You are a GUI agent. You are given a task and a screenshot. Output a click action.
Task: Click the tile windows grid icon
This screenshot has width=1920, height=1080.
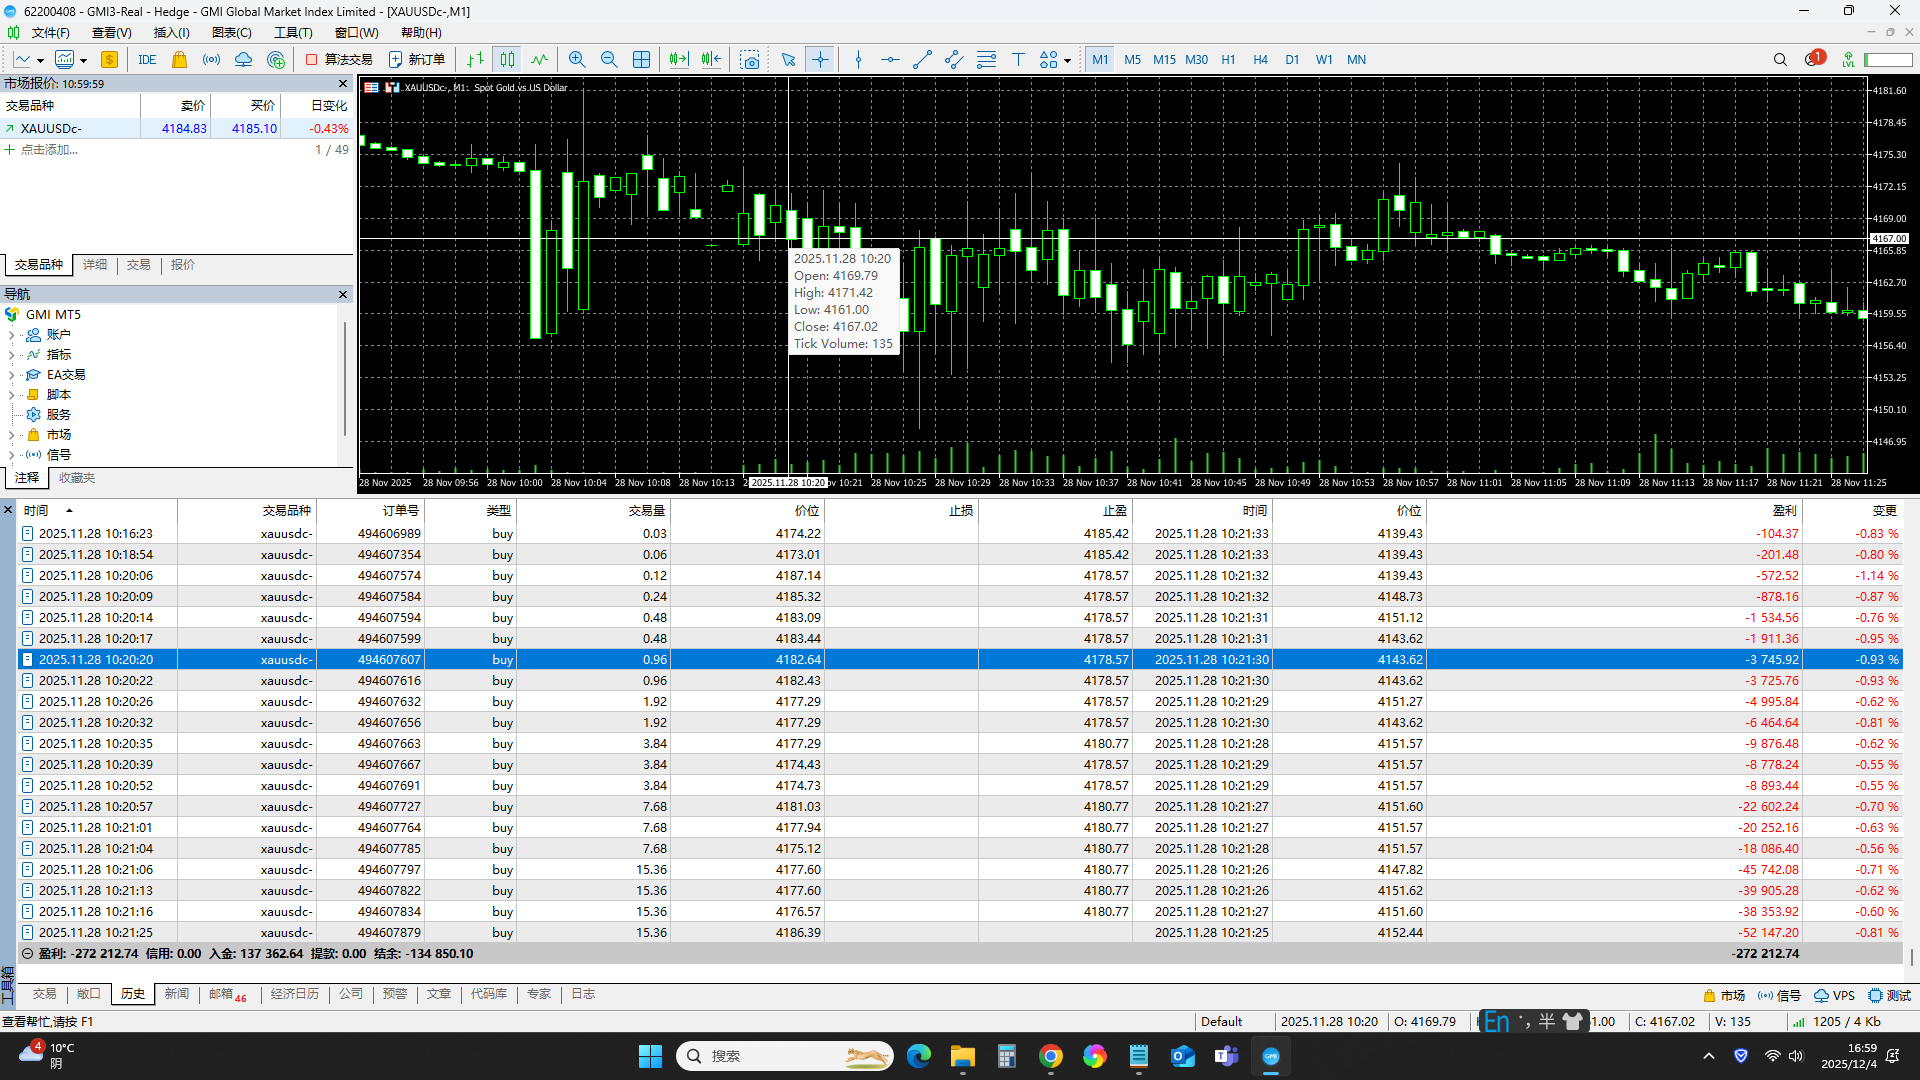(x=642, y=60)
